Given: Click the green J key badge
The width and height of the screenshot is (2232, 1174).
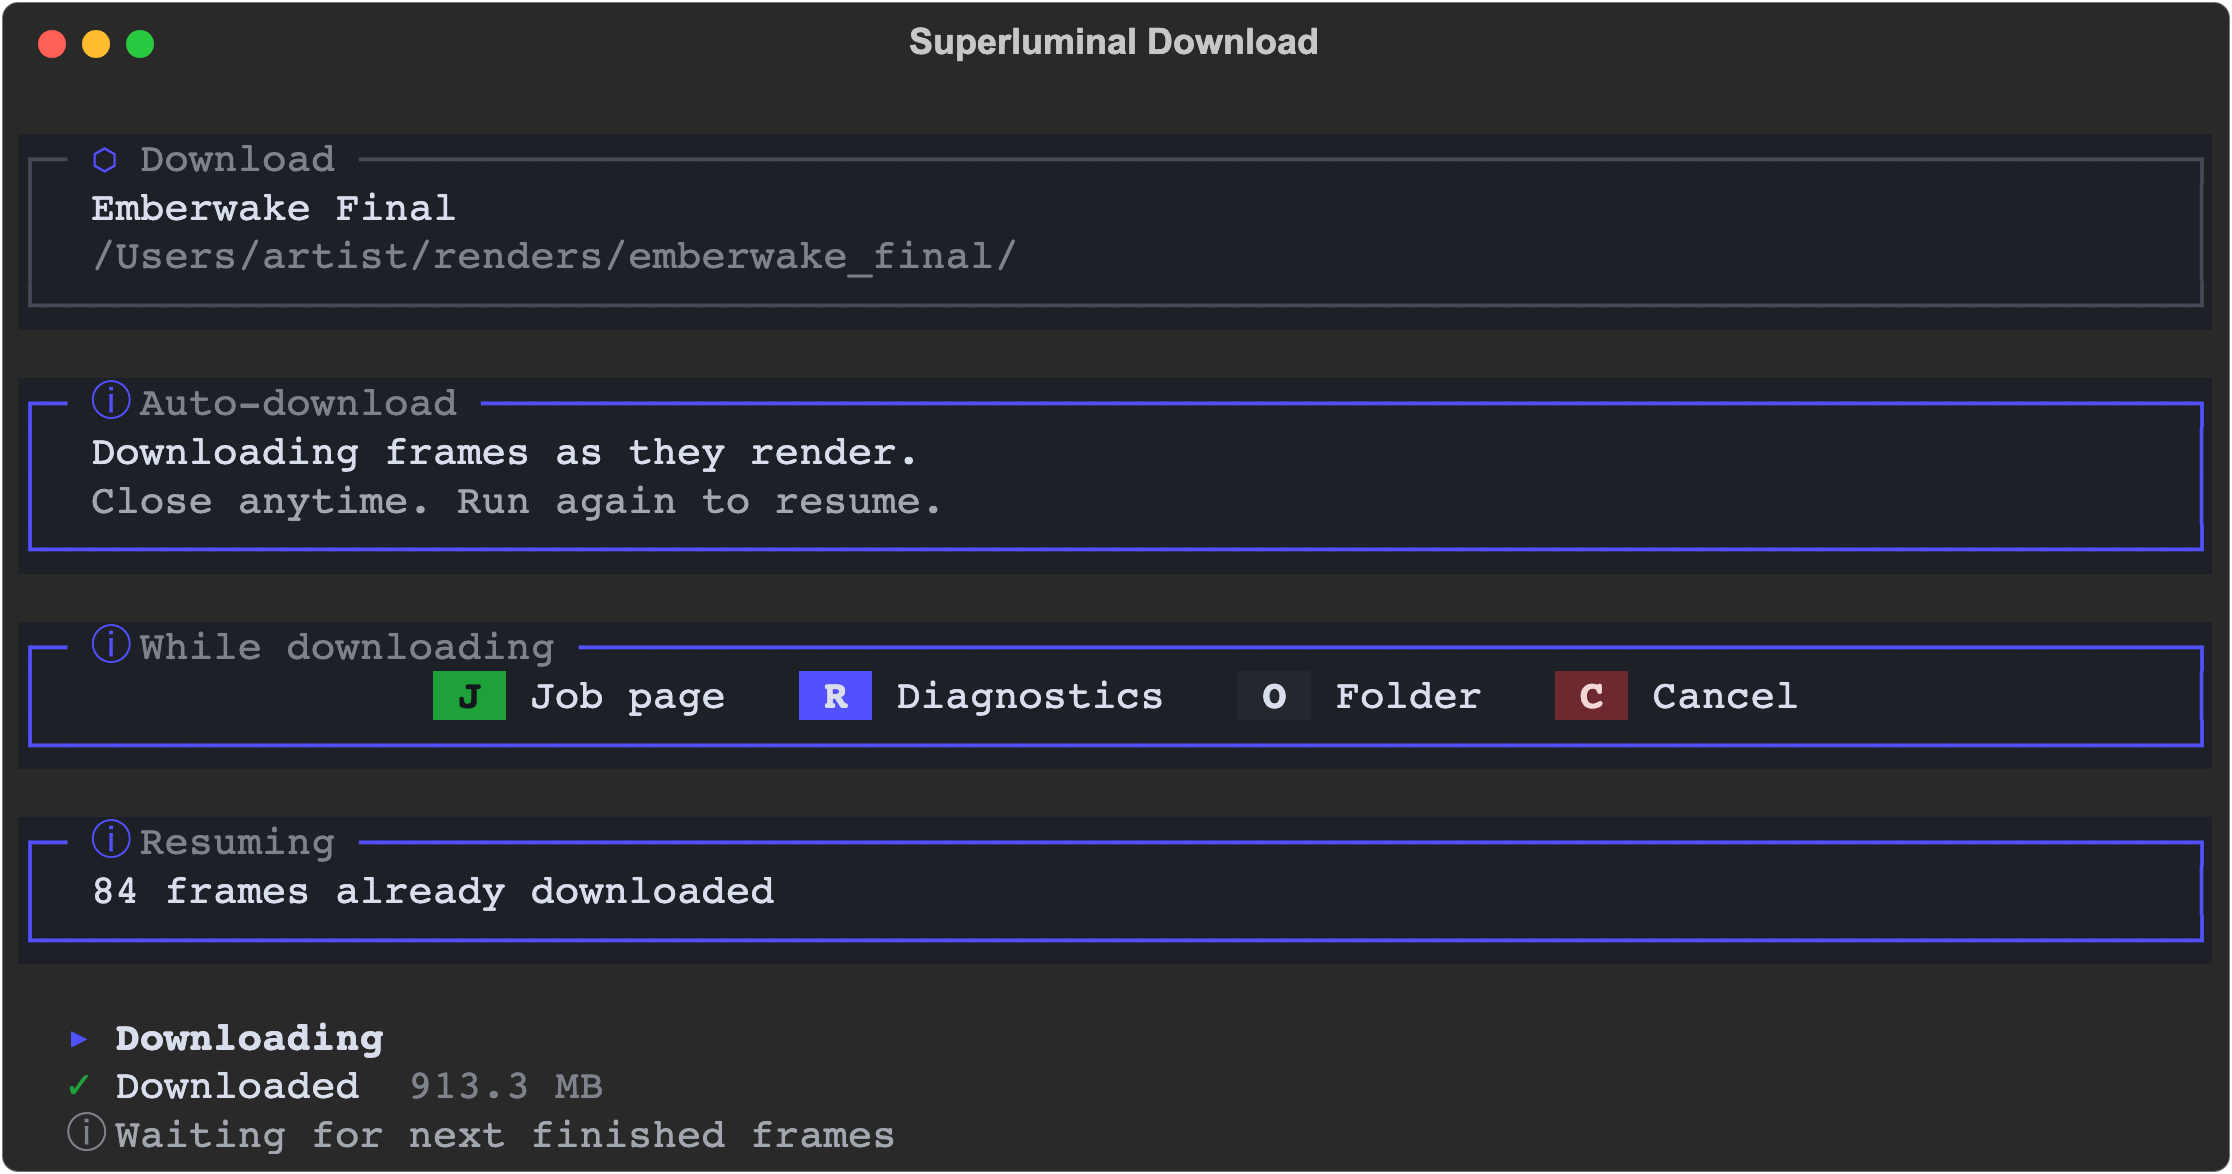Looking at the screenshot, I should [469, 696].
